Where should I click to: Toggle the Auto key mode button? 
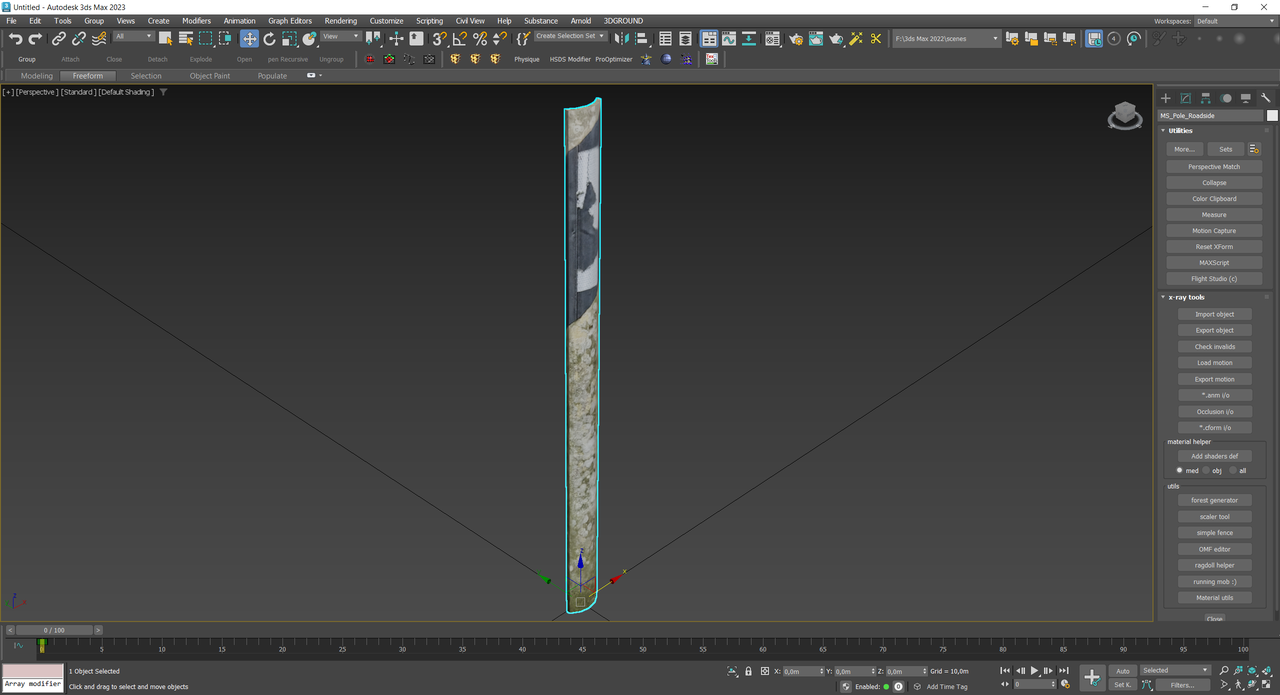(x=1123, y=671)
